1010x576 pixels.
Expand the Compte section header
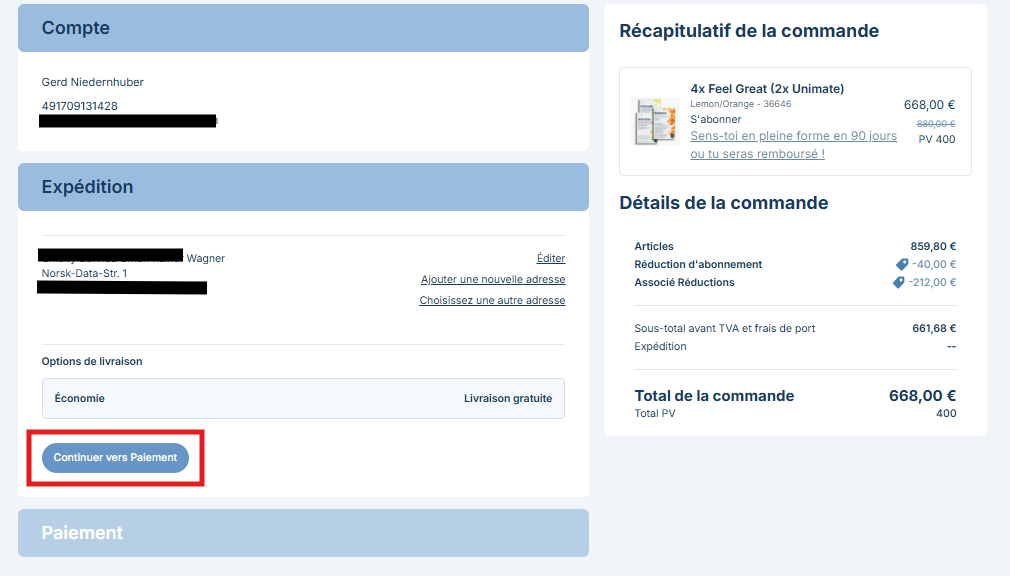tap(303, 28)
